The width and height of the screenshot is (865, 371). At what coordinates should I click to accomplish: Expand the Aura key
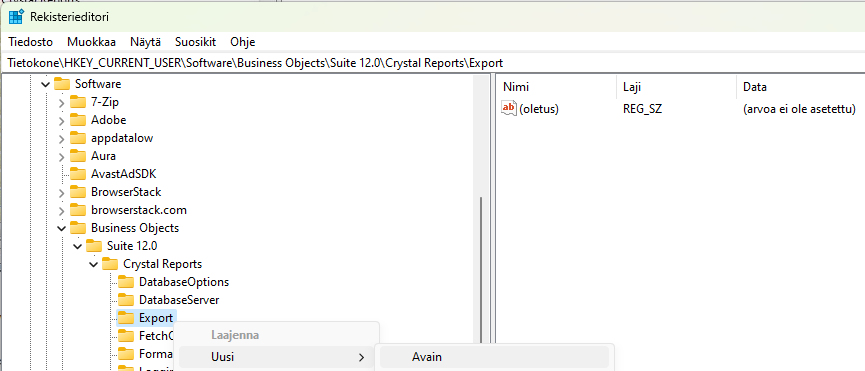pos(61,157)
